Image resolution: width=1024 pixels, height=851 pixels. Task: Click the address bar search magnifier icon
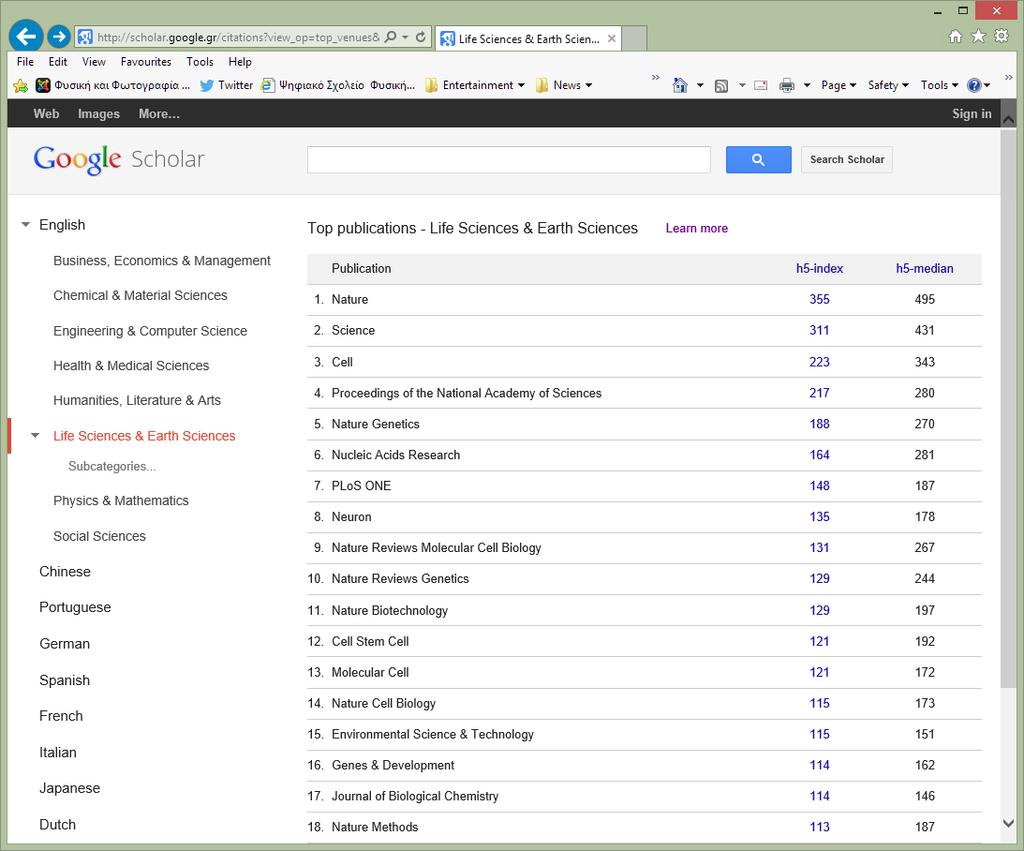[x=391, y=37]
